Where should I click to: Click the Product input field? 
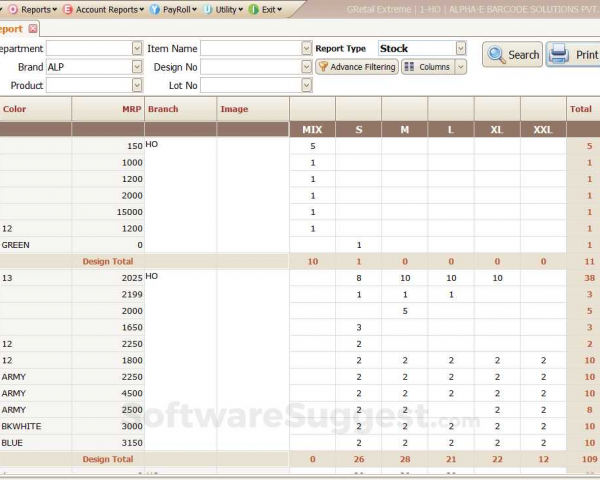[x=88, y=86]
